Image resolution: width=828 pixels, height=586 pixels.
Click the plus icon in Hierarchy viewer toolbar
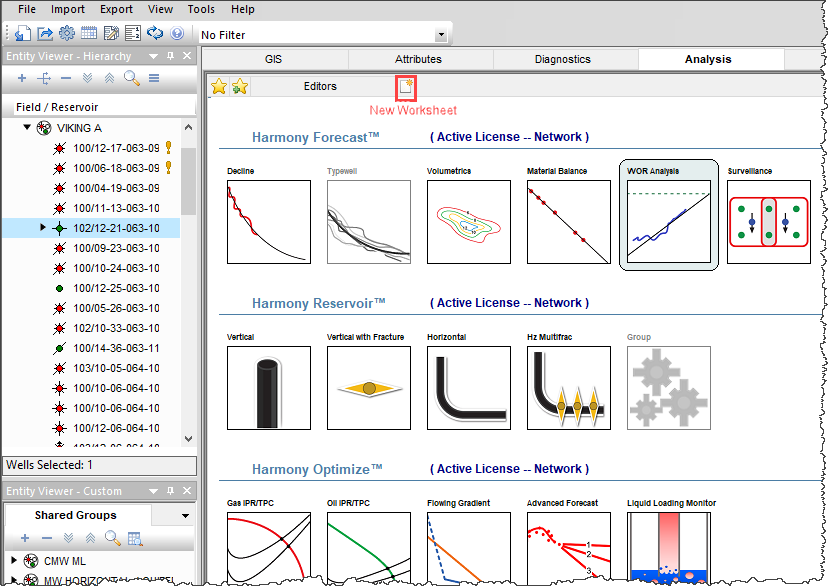[22, 78]
